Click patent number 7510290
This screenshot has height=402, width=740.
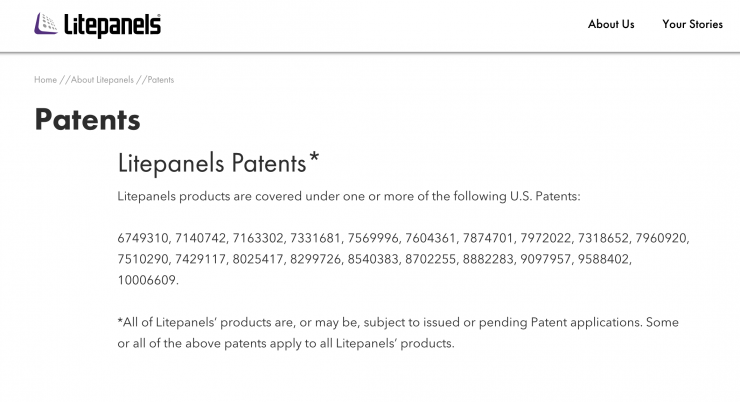[143, 259]
